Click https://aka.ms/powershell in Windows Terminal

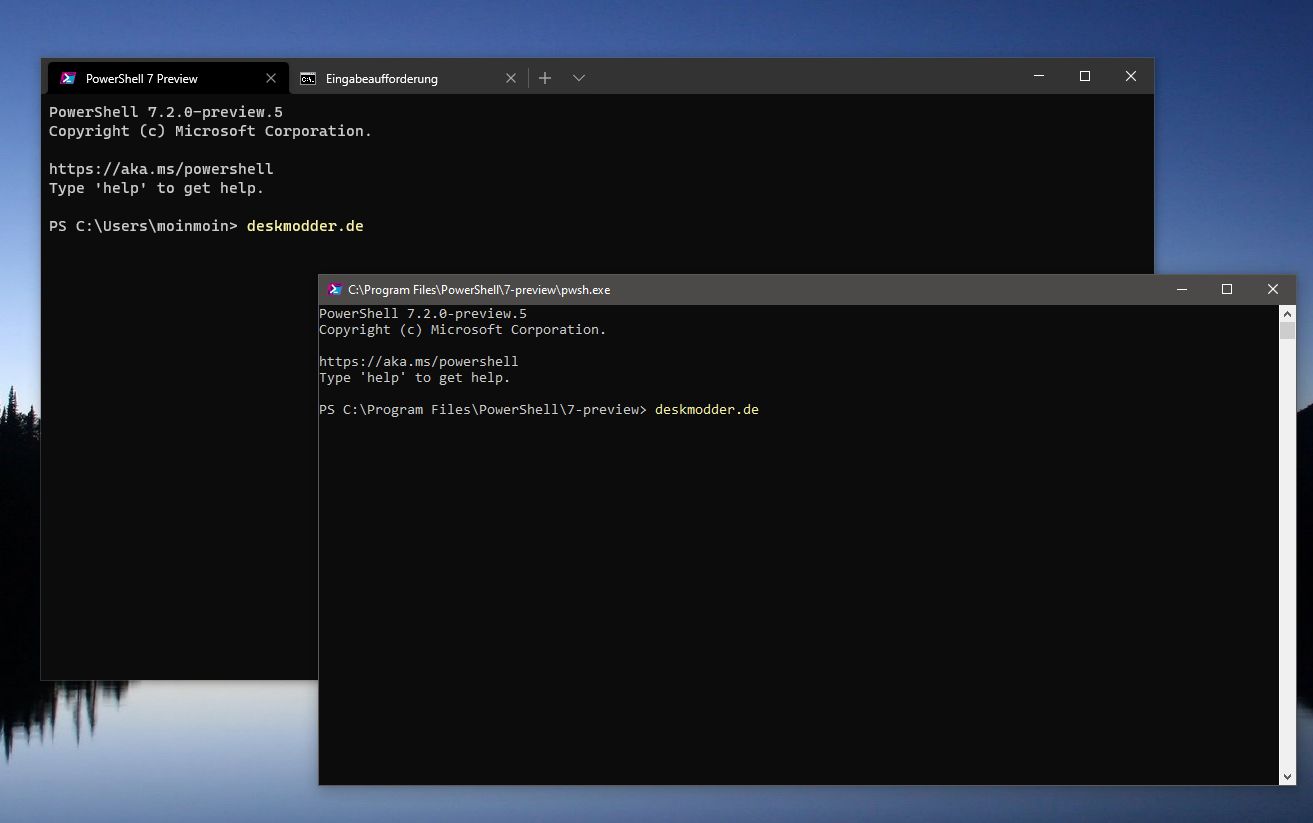(x=161, y=169)
